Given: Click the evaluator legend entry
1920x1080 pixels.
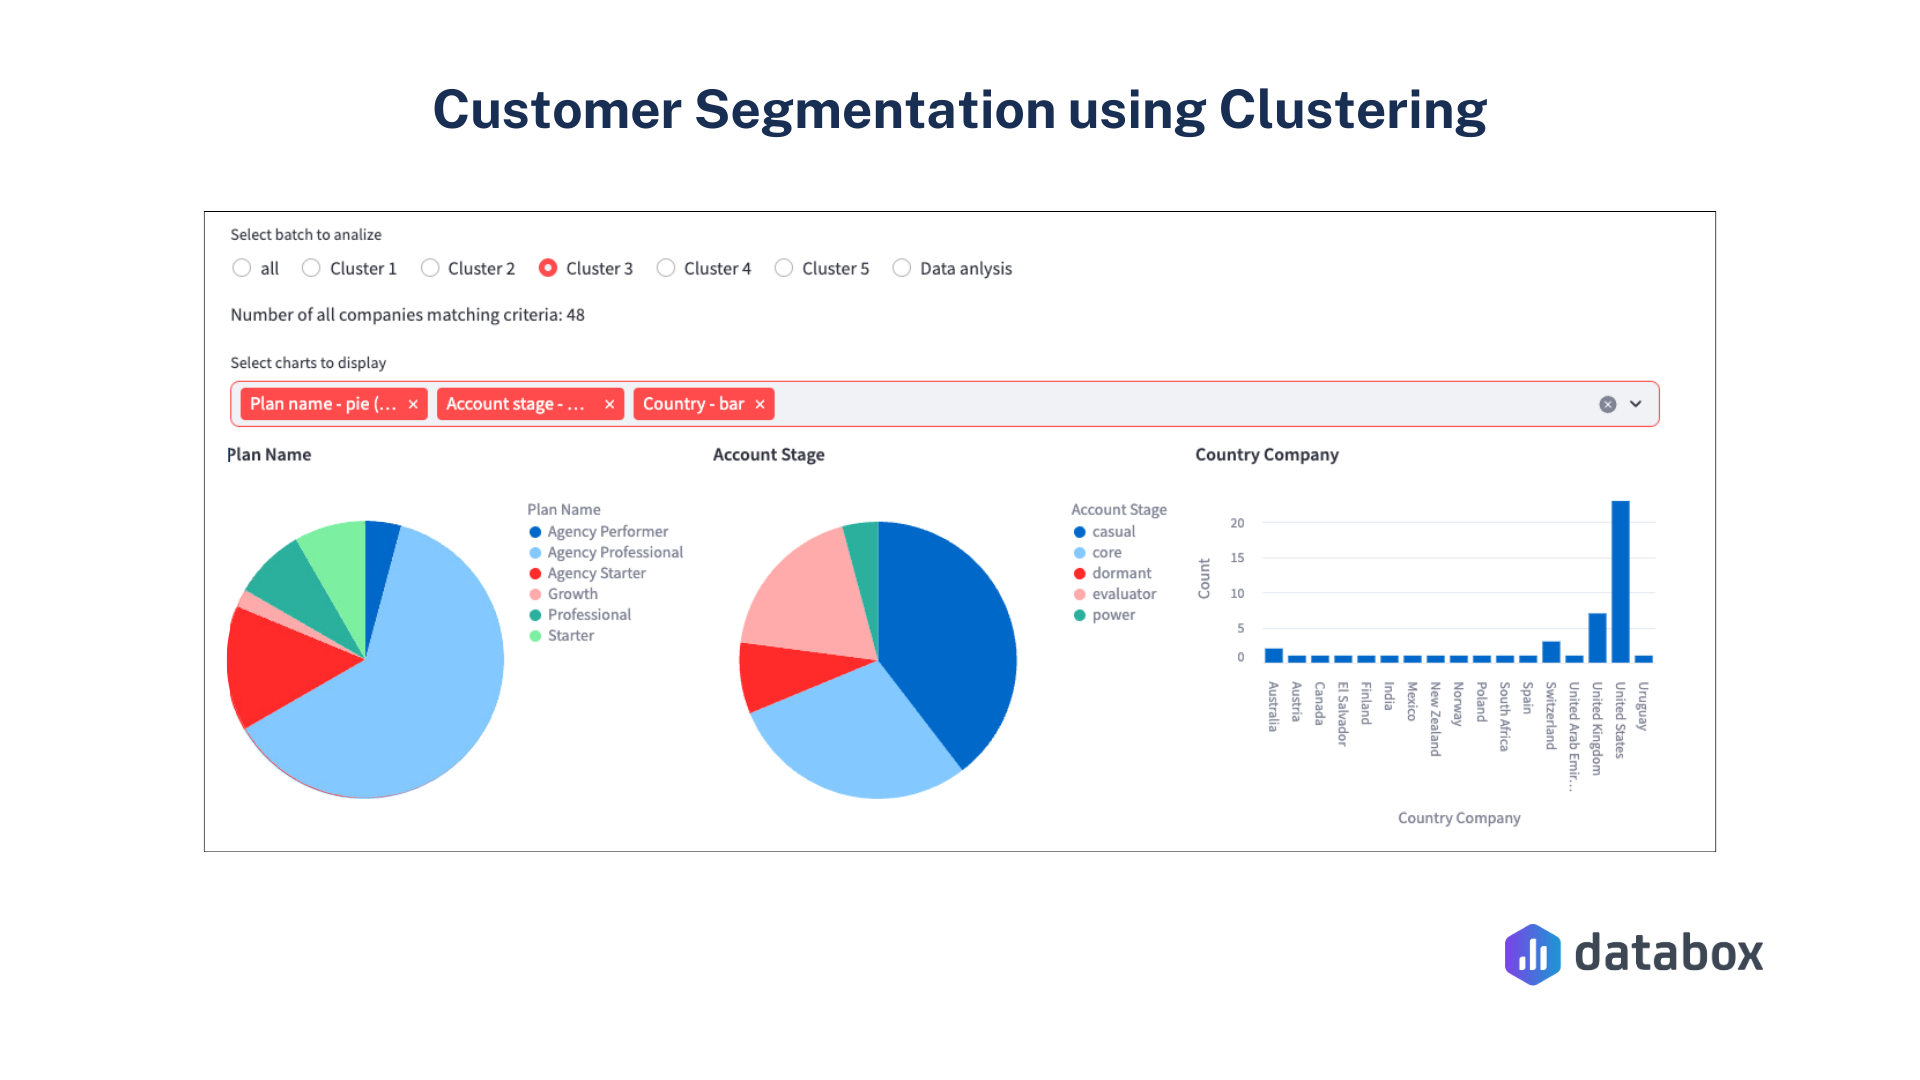Looking at the screenshot, I should click(x=1114, y=594).
